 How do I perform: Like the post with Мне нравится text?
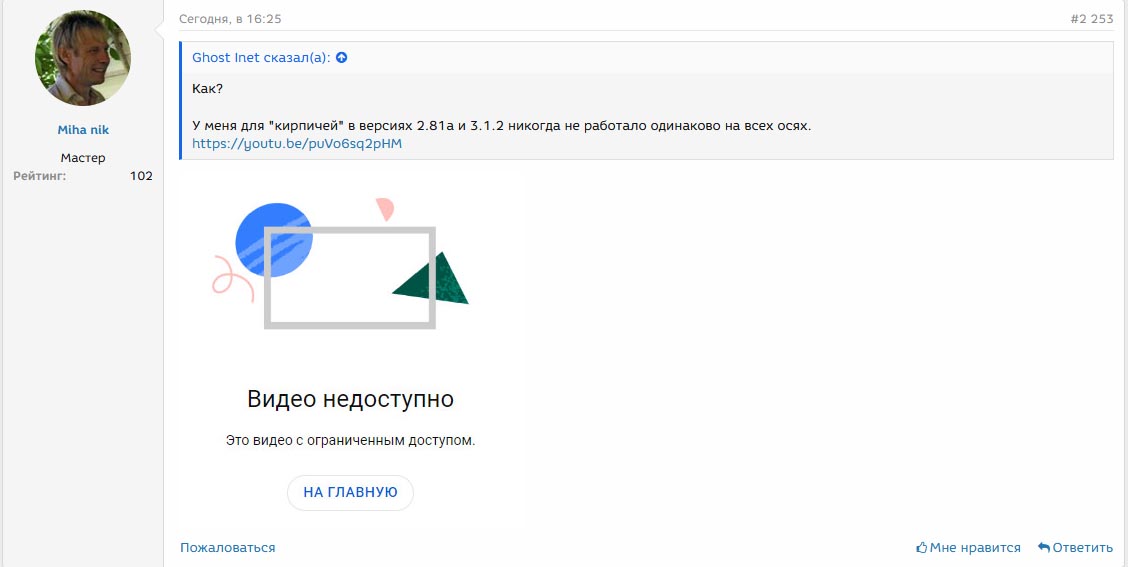(x=975, y=548)
